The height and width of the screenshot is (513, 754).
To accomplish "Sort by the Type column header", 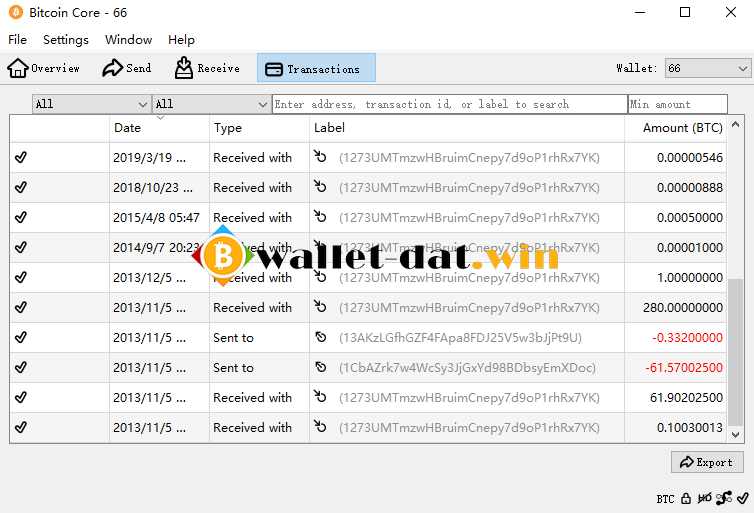I will click(x=260, y=128).
